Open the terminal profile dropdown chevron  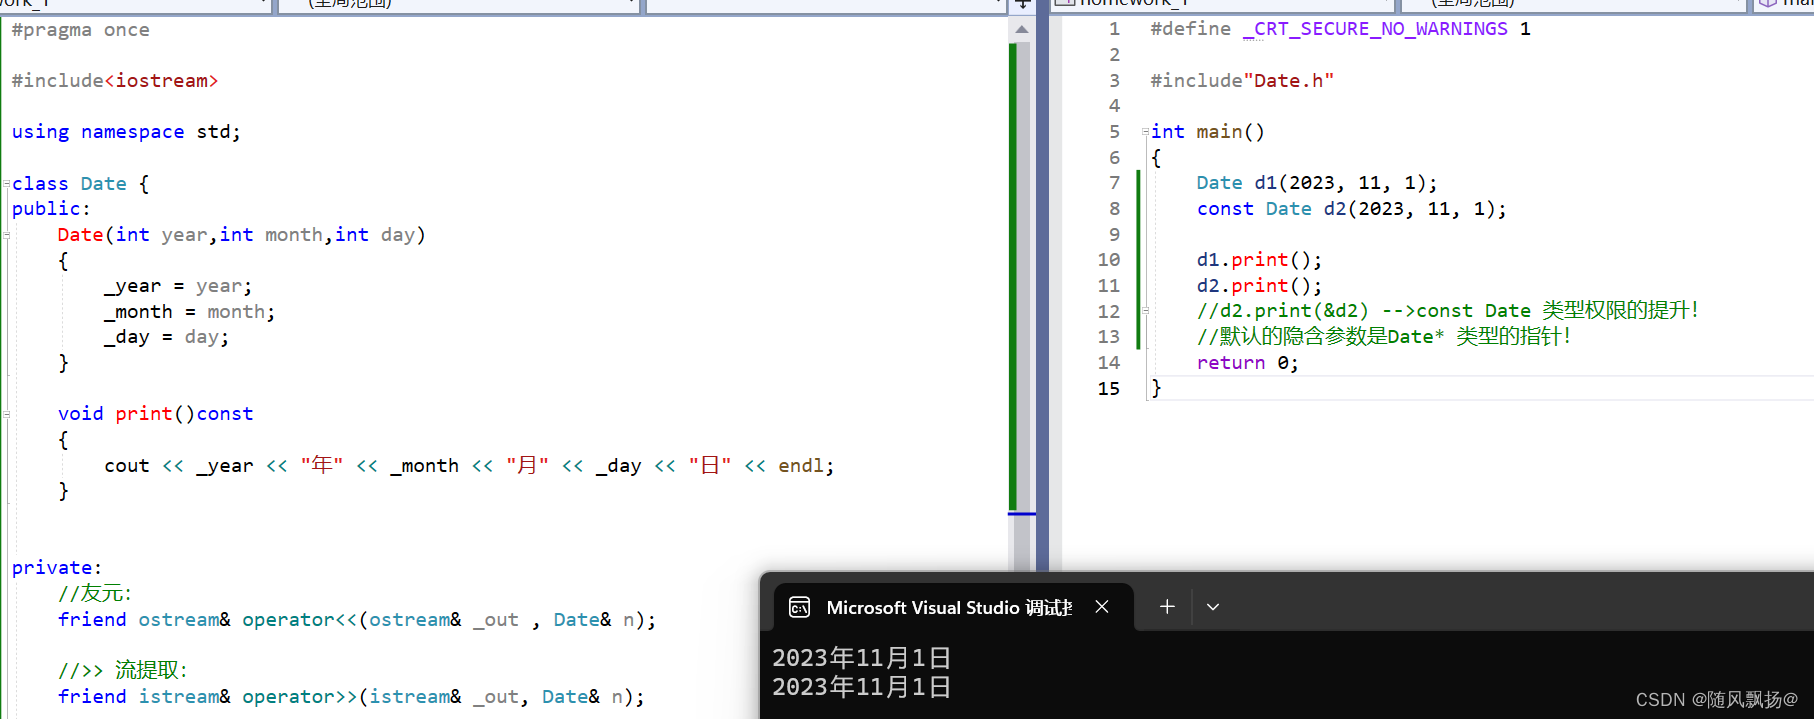tap(1213, 607)
